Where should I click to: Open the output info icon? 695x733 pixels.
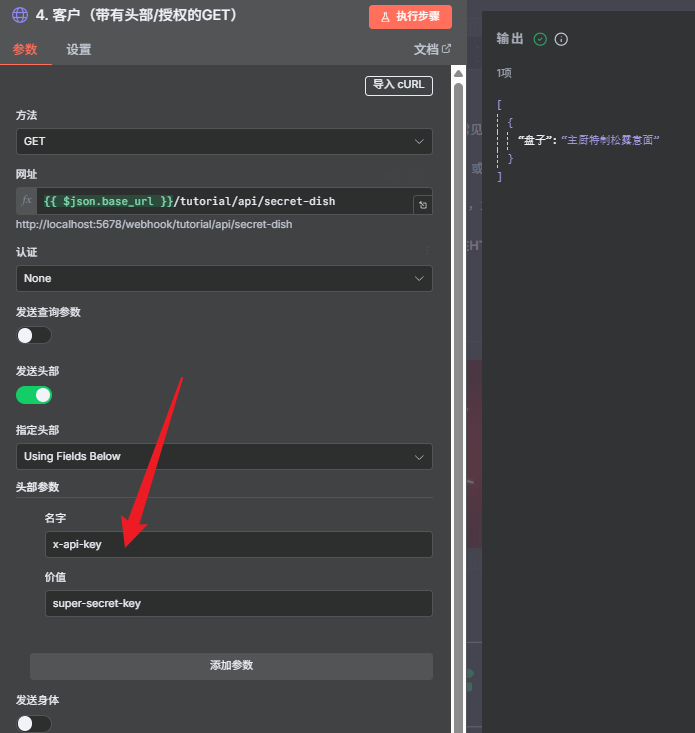tap(561, 39)
